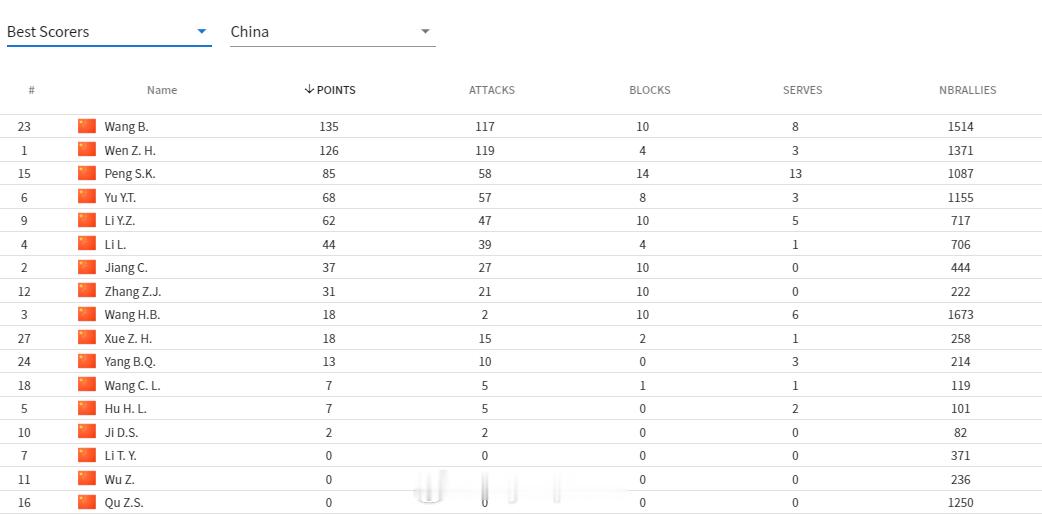Sort table by SERVES column header

click(x=802, y=90)
